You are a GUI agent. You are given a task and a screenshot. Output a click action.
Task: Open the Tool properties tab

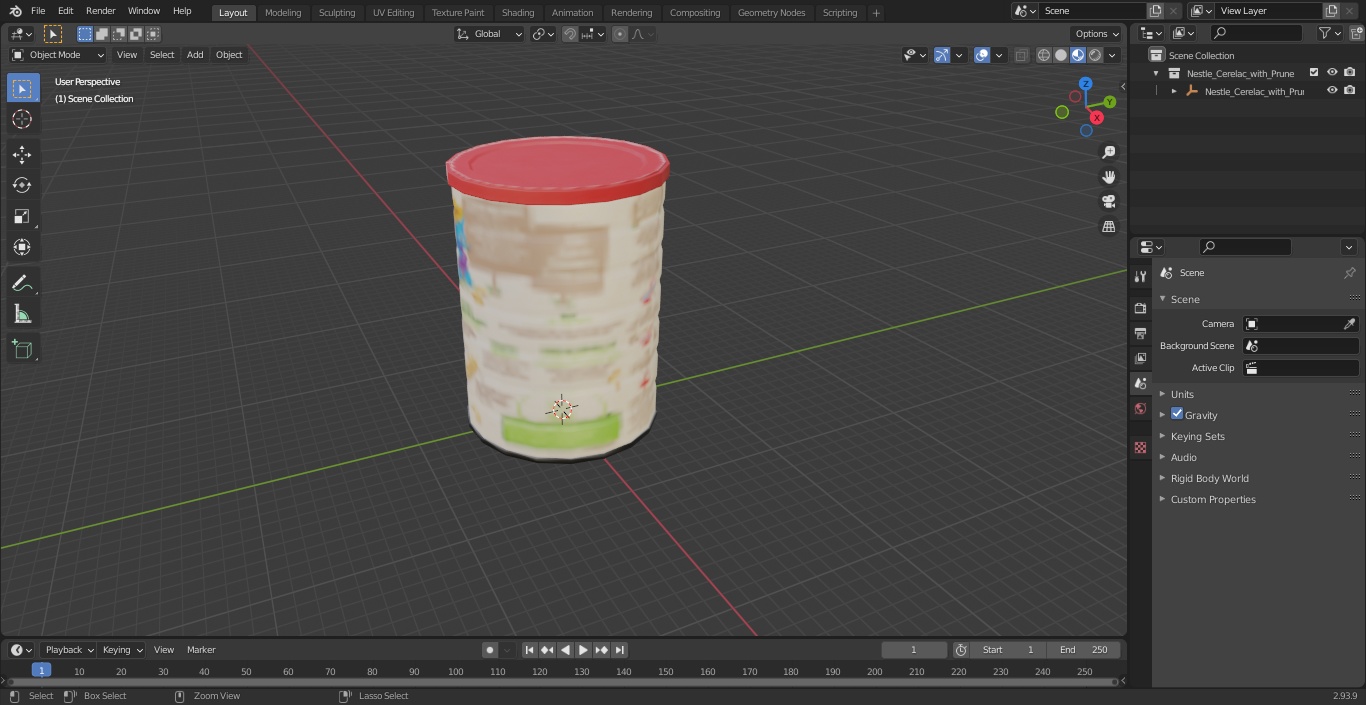pyautogui.click(x=1140, y=276)
